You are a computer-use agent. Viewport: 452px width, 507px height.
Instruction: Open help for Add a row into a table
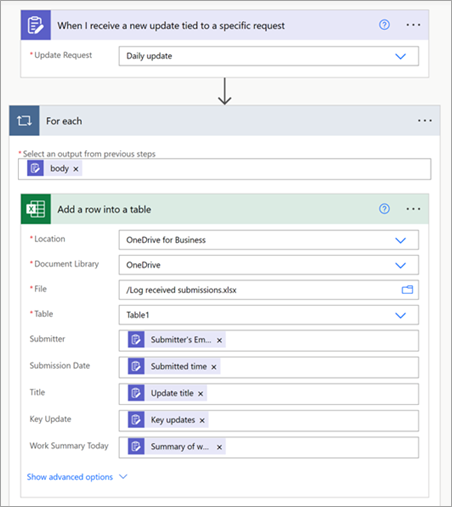click(384, 209)
